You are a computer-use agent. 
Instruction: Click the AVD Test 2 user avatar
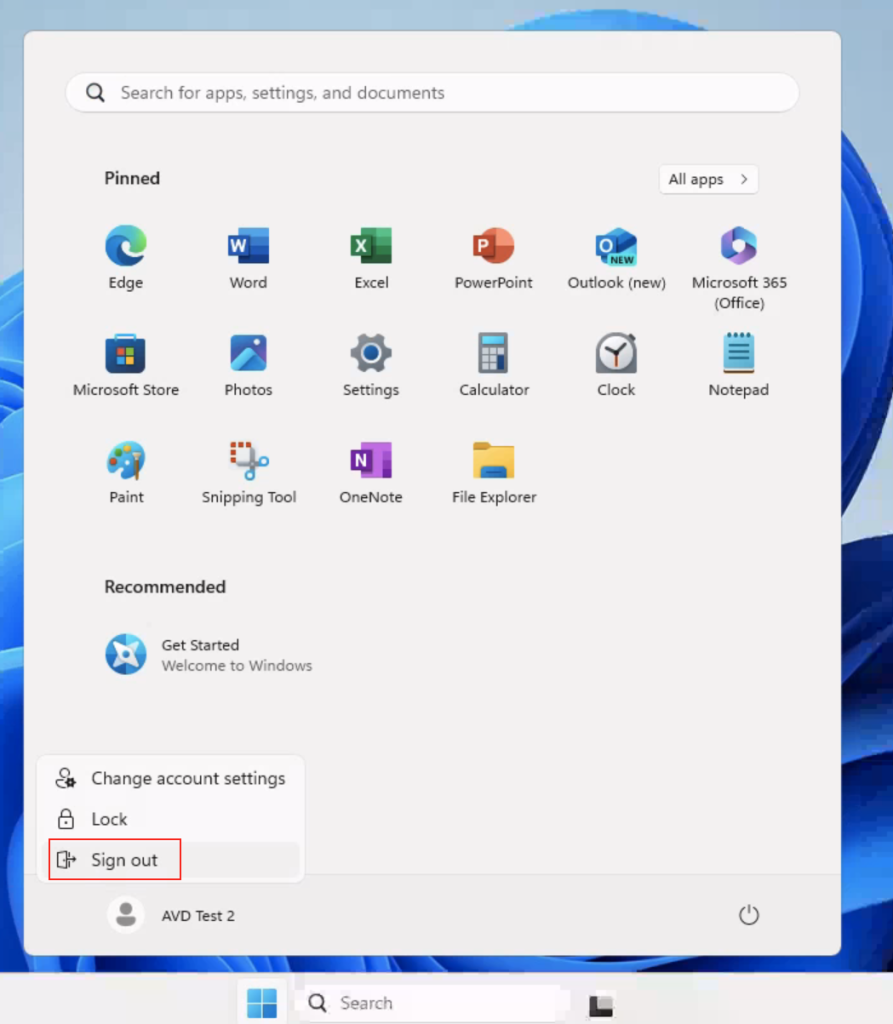(x=125, y=915)
